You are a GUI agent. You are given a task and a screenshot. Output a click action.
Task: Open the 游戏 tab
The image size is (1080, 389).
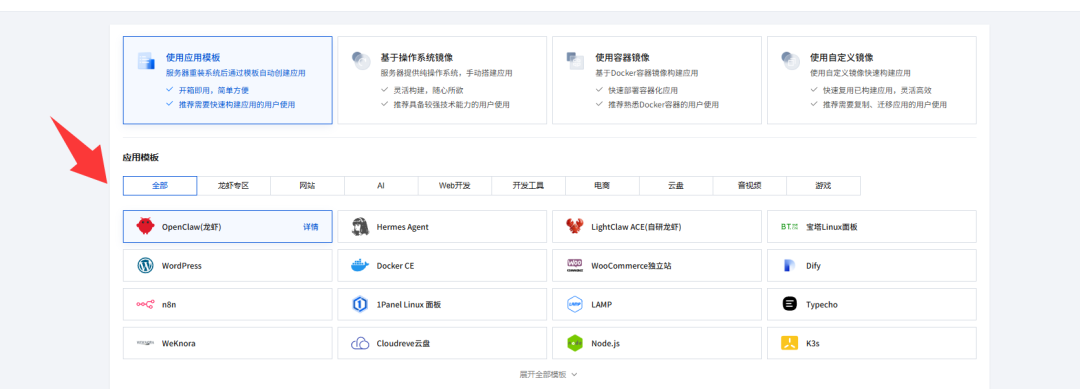[x=823, y=186]
